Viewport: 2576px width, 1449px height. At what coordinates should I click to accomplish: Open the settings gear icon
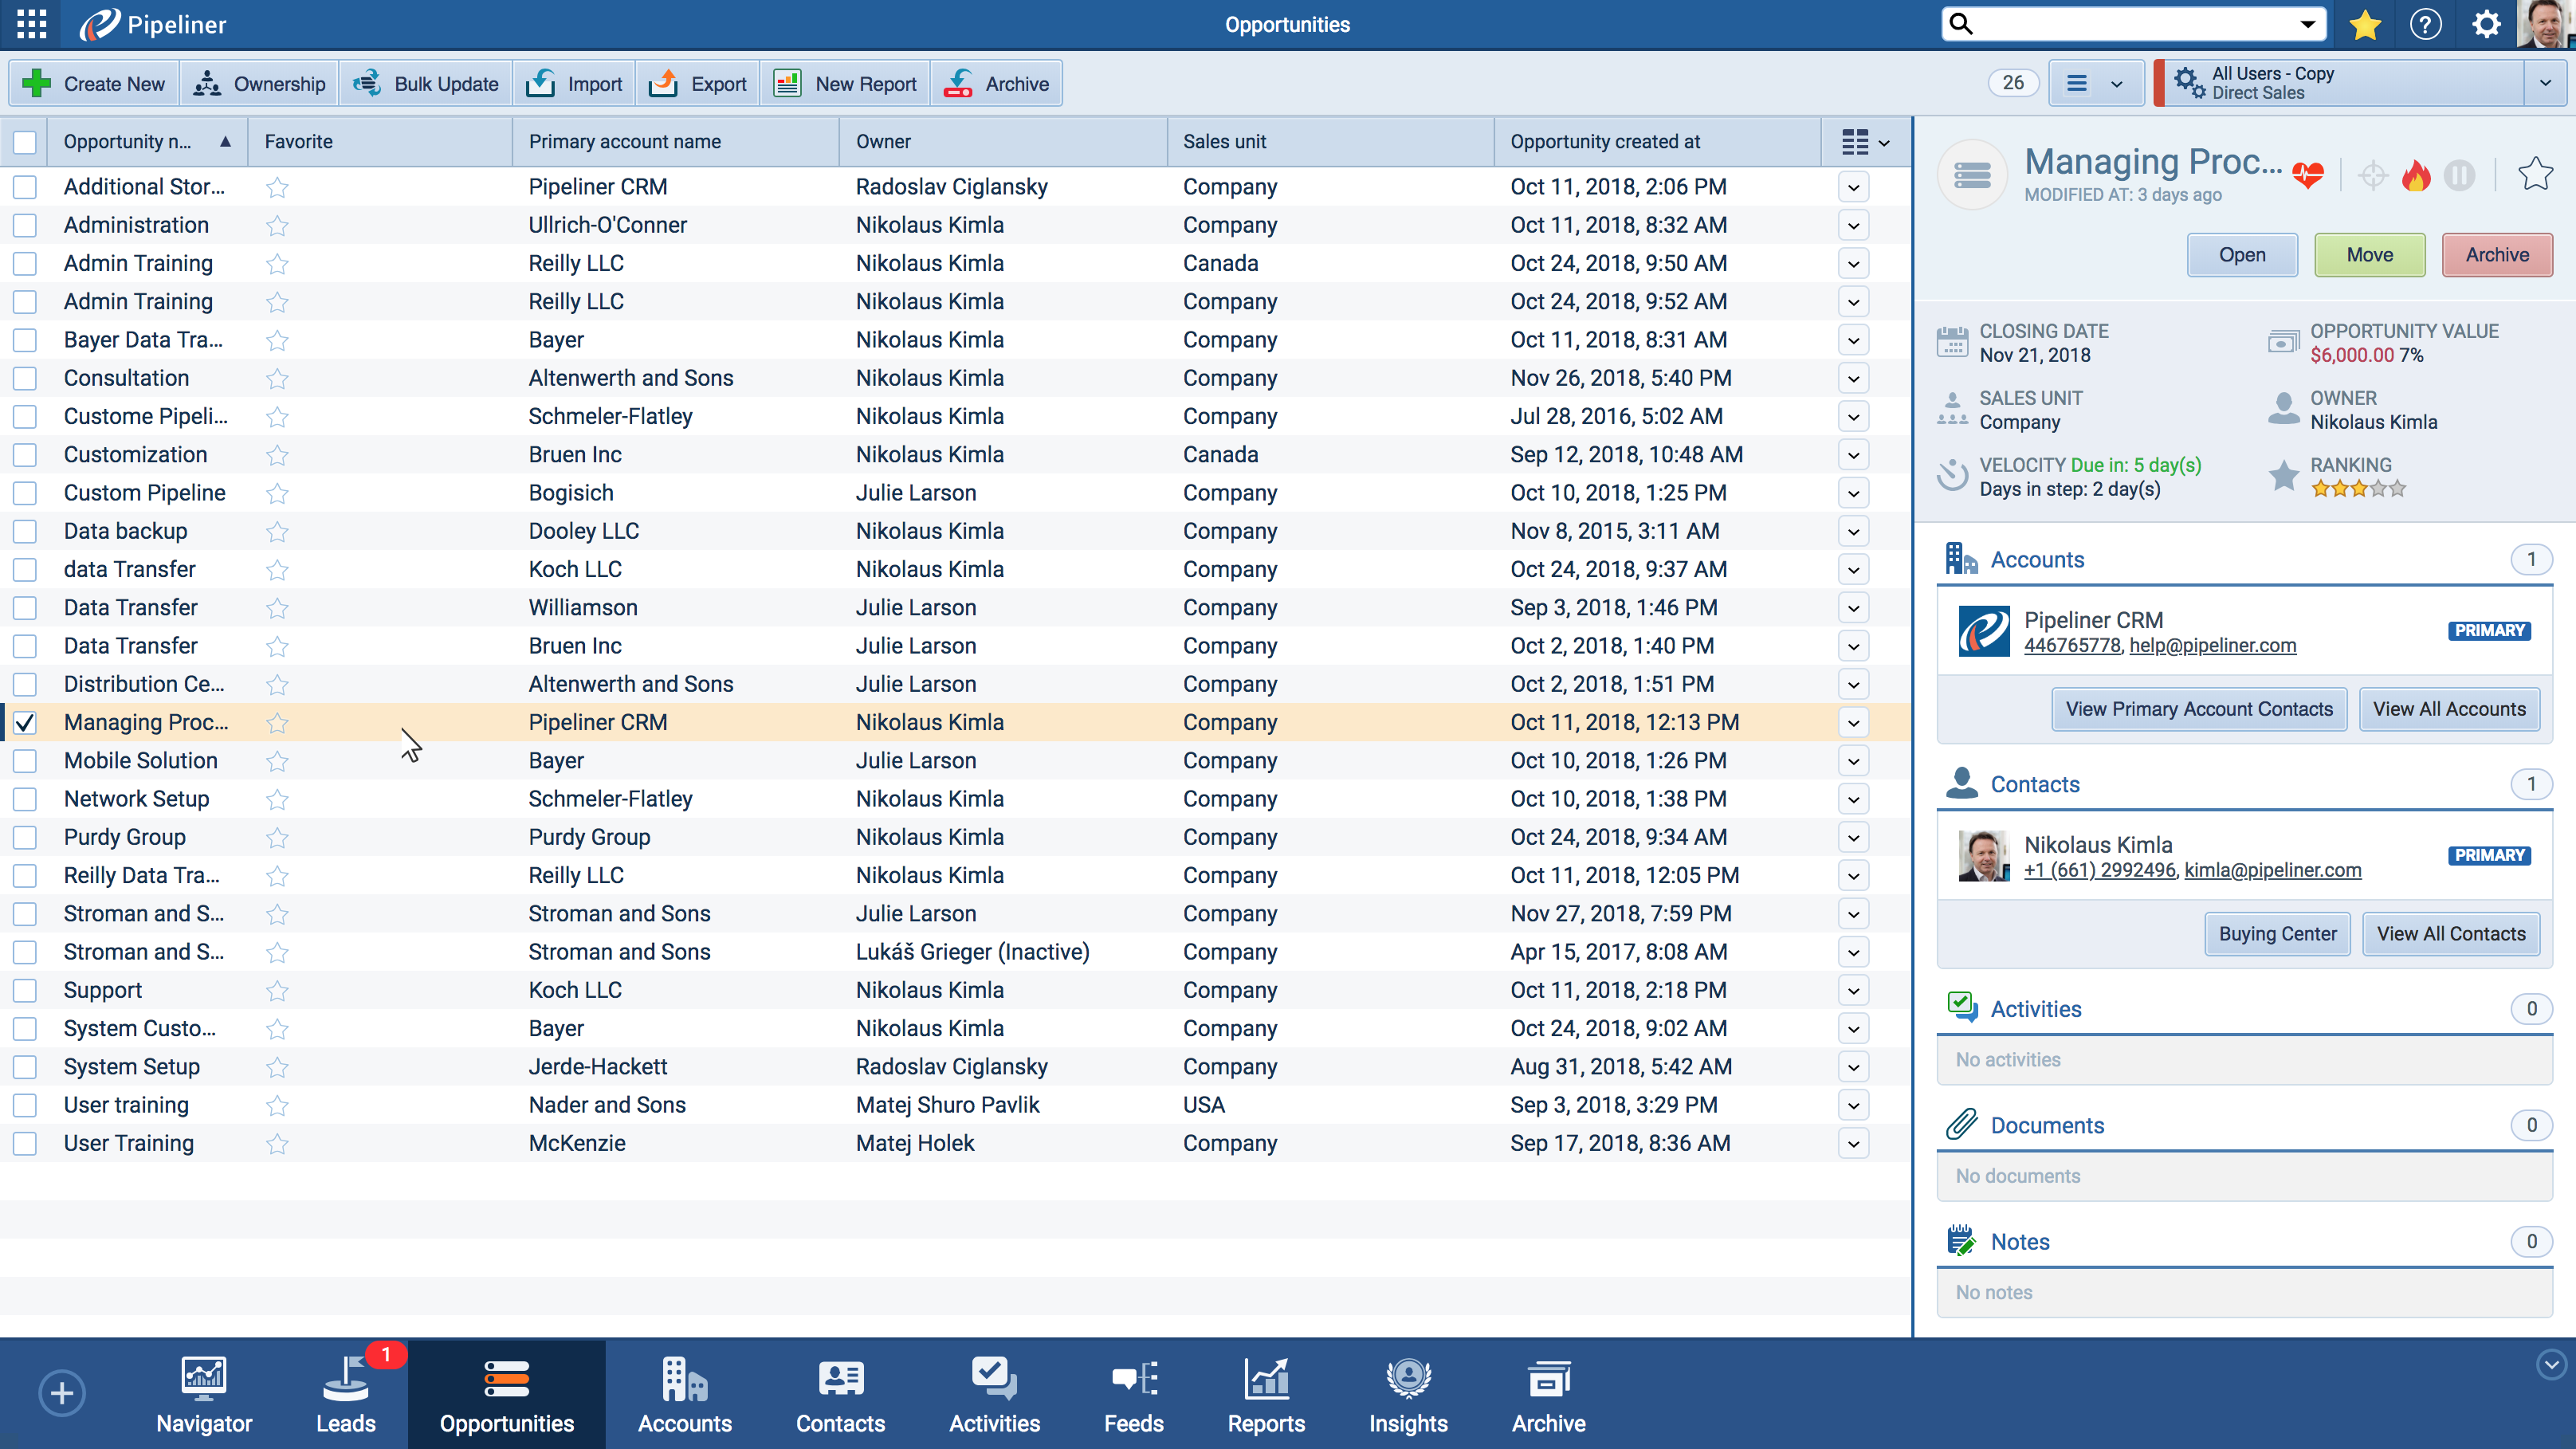(x=2486, y=24)
